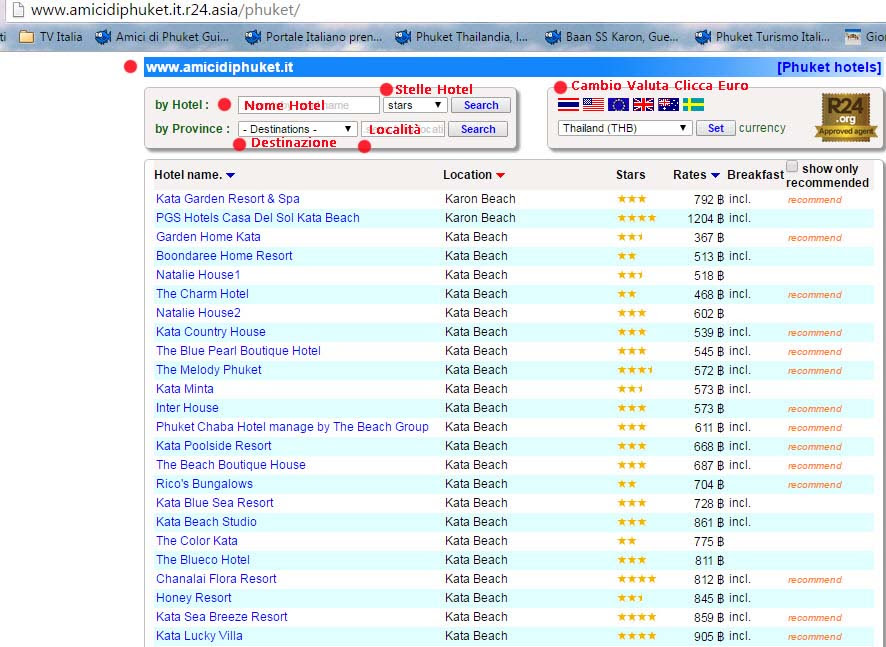Sort by Rates arrow
The width and height of the screenshot is (886, 647).
coord(715,175)
